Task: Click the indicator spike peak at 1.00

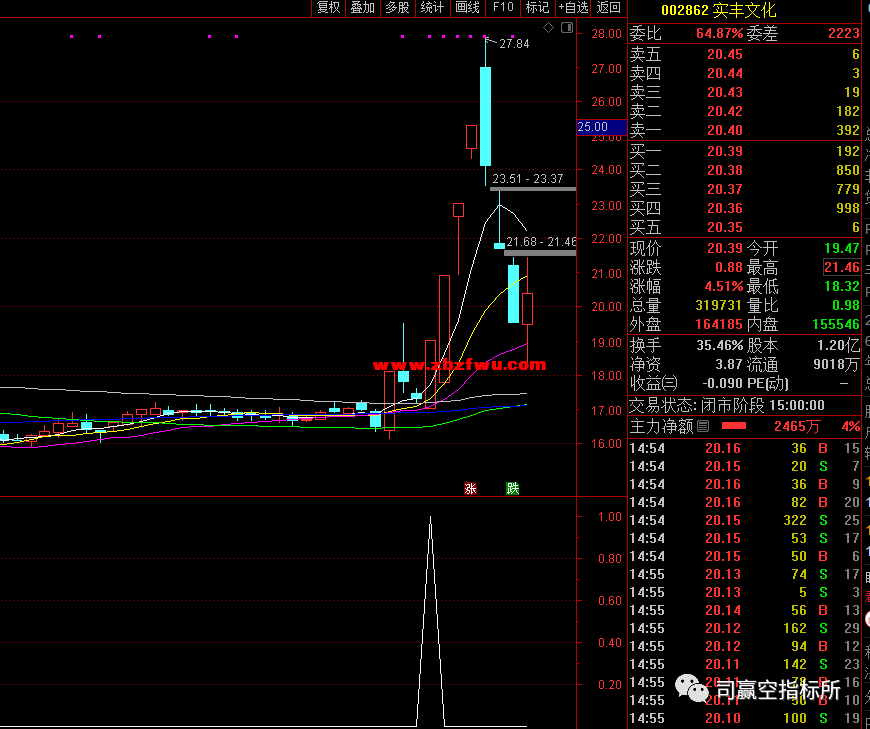Action: pyautogui.click(x=431, y=518)
